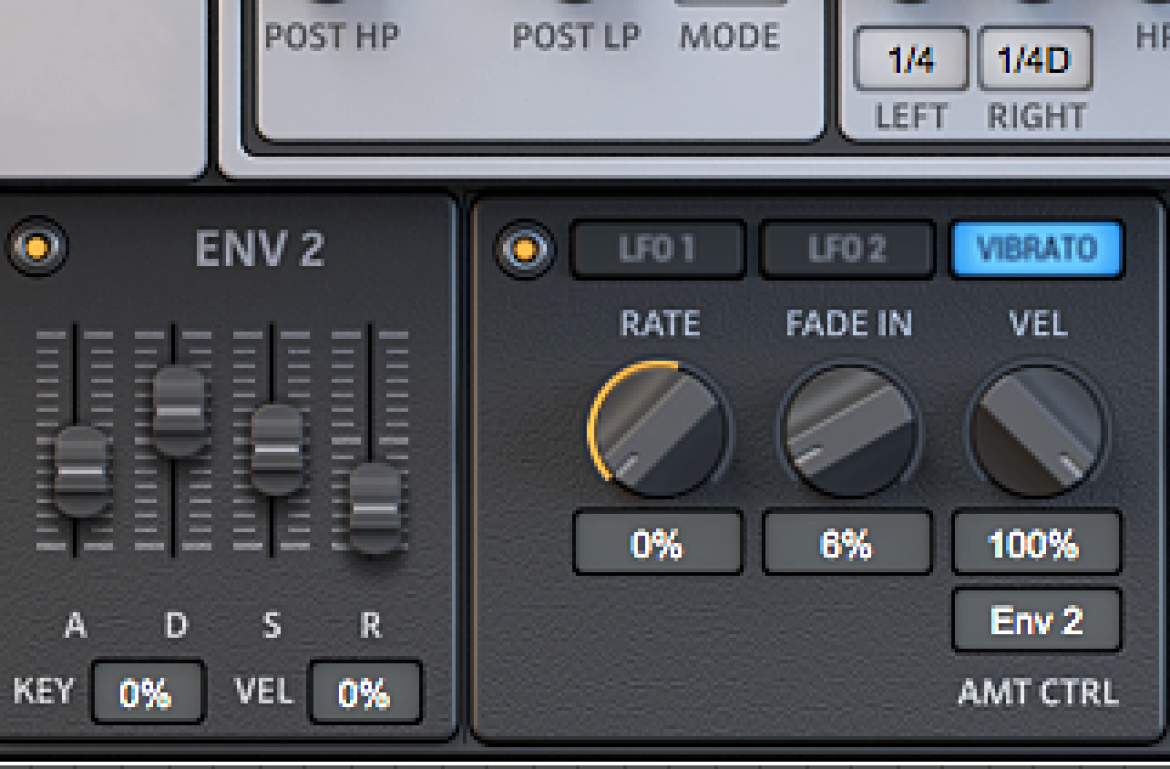Click the Decay slider handle in ENV 2
The image size is (1170, 769).
click(179, 411)
